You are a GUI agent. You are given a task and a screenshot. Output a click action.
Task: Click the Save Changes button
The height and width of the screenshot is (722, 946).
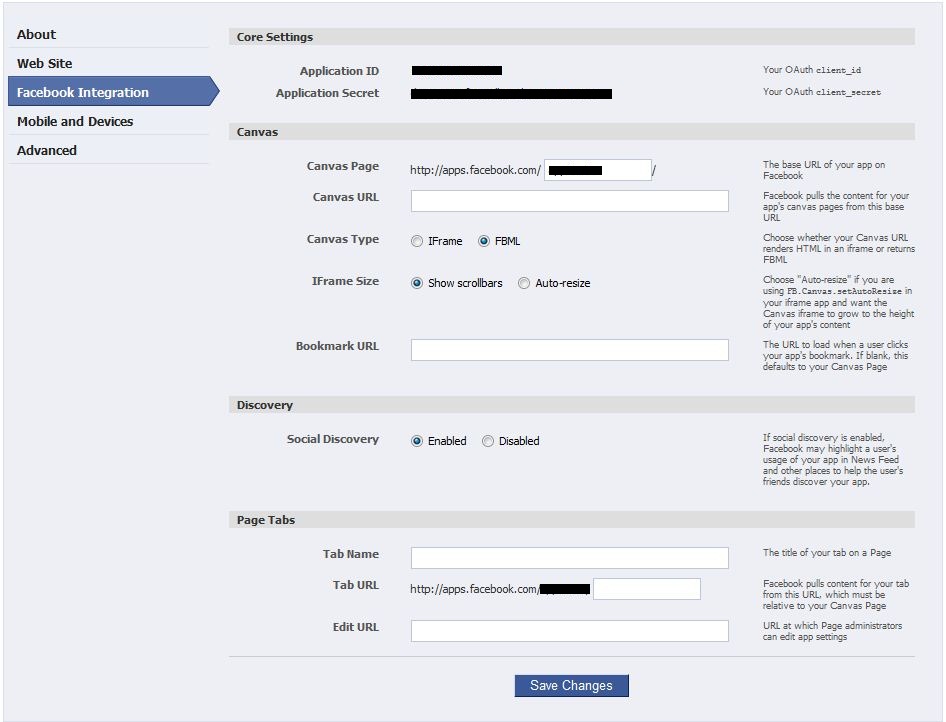click(571, 686)
